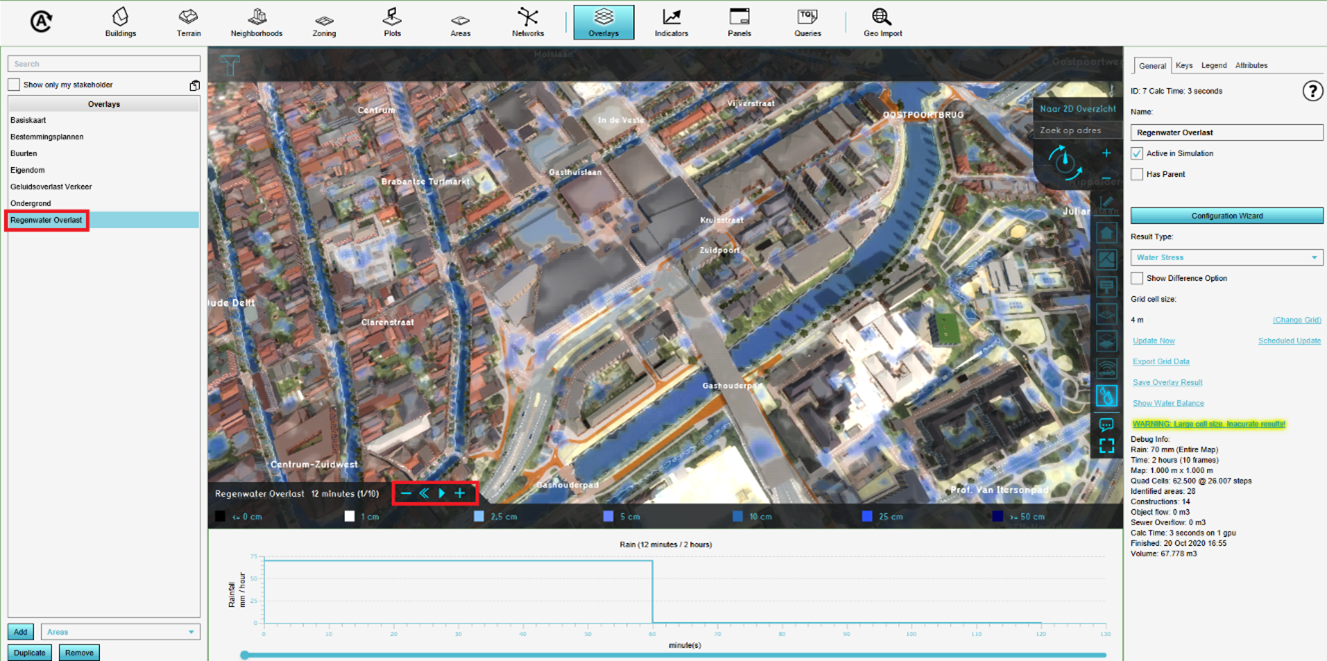Click the Show Water Balance link
Viewport: 1327px width, 661px height.
point(1168,403)
